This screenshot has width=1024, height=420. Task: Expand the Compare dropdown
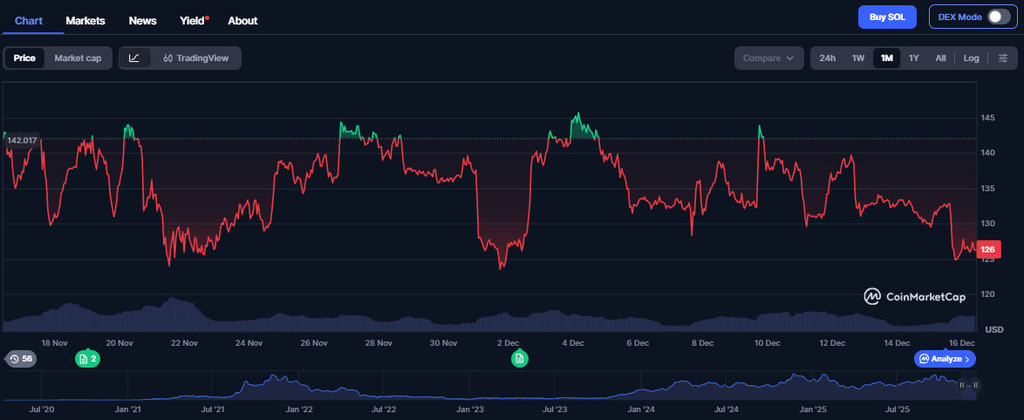[769, 58]
